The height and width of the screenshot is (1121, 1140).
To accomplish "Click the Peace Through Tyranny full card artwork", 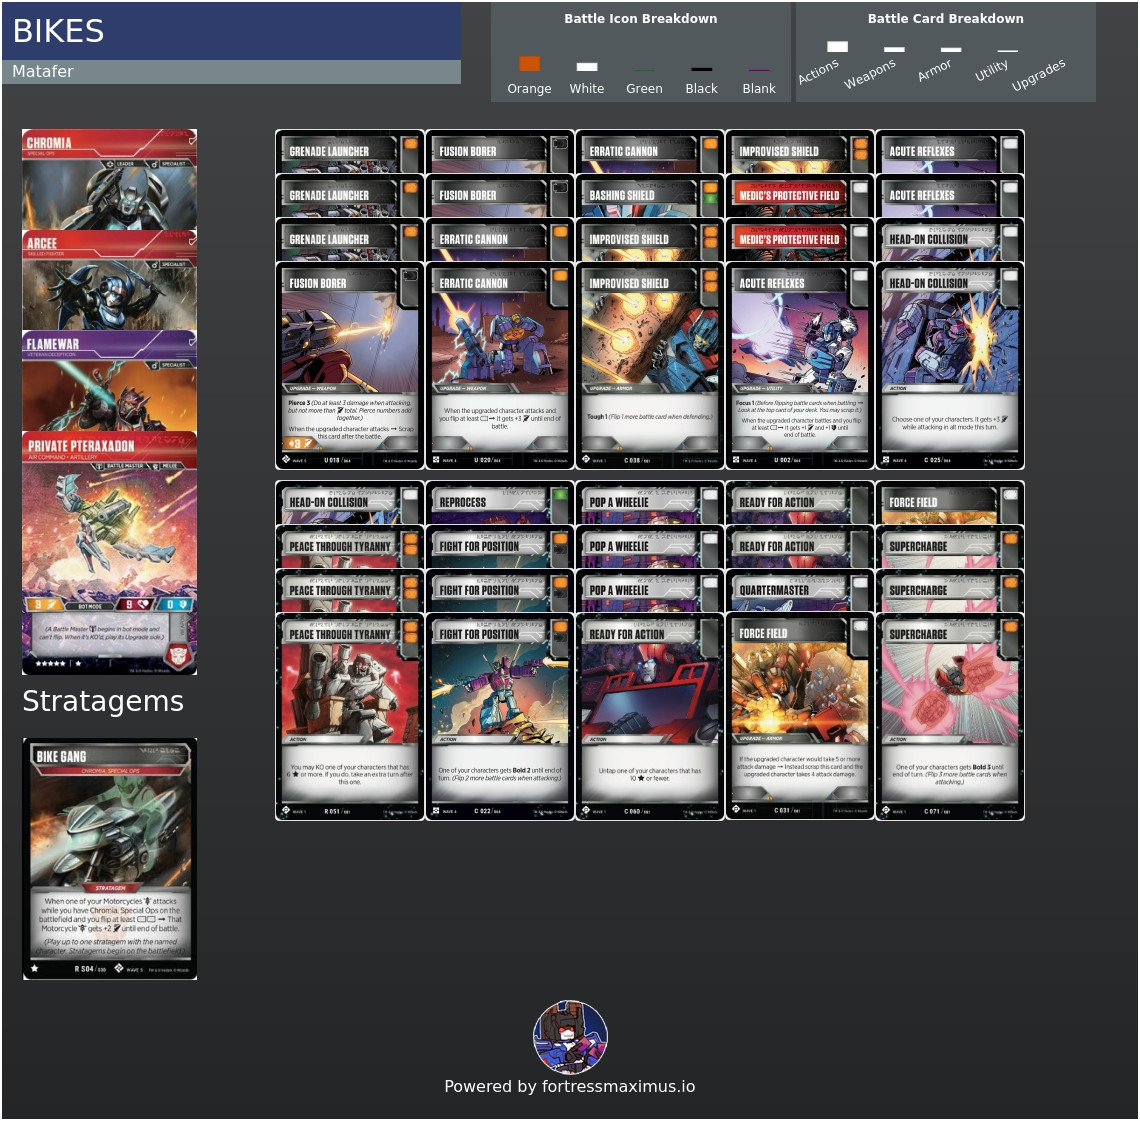I will [x=350, y=689].
